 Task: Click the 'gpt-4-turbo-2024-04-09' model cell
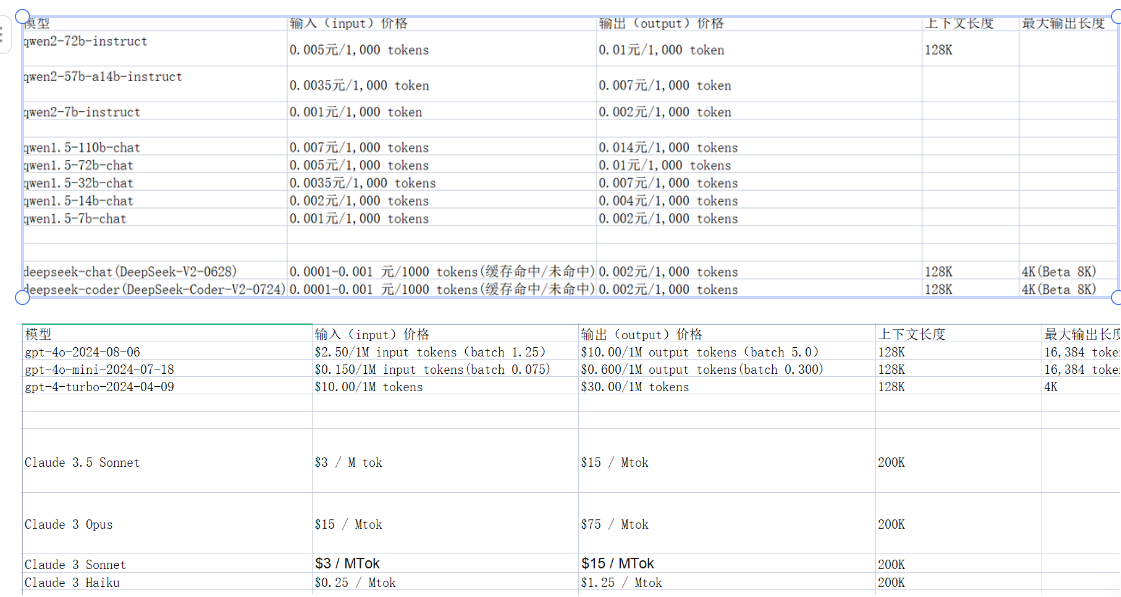pos(99,387)
